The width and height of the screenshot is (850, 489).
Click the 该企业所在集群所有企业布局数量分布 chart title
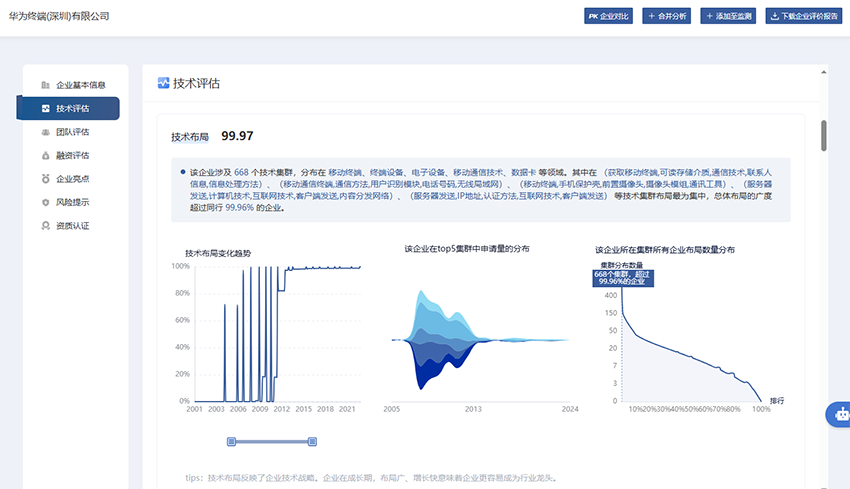pos(665,250)
